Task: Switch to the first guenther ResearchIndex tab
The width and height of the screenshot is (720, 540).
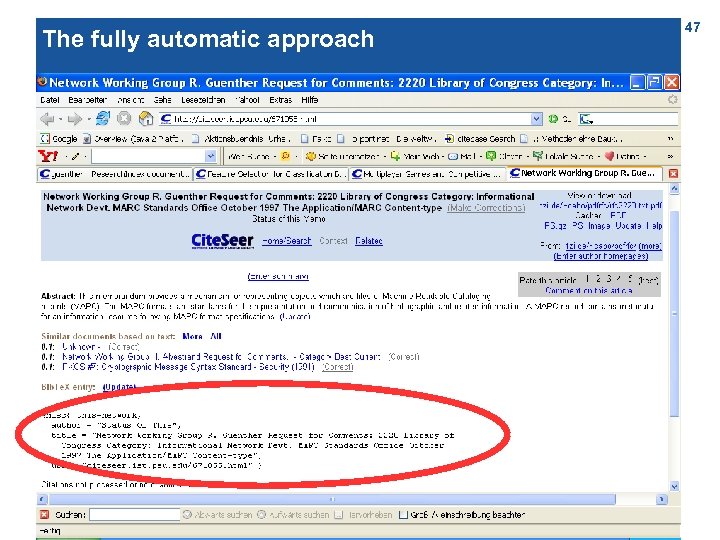Action: pyautogui.click(x=115, y=174)
